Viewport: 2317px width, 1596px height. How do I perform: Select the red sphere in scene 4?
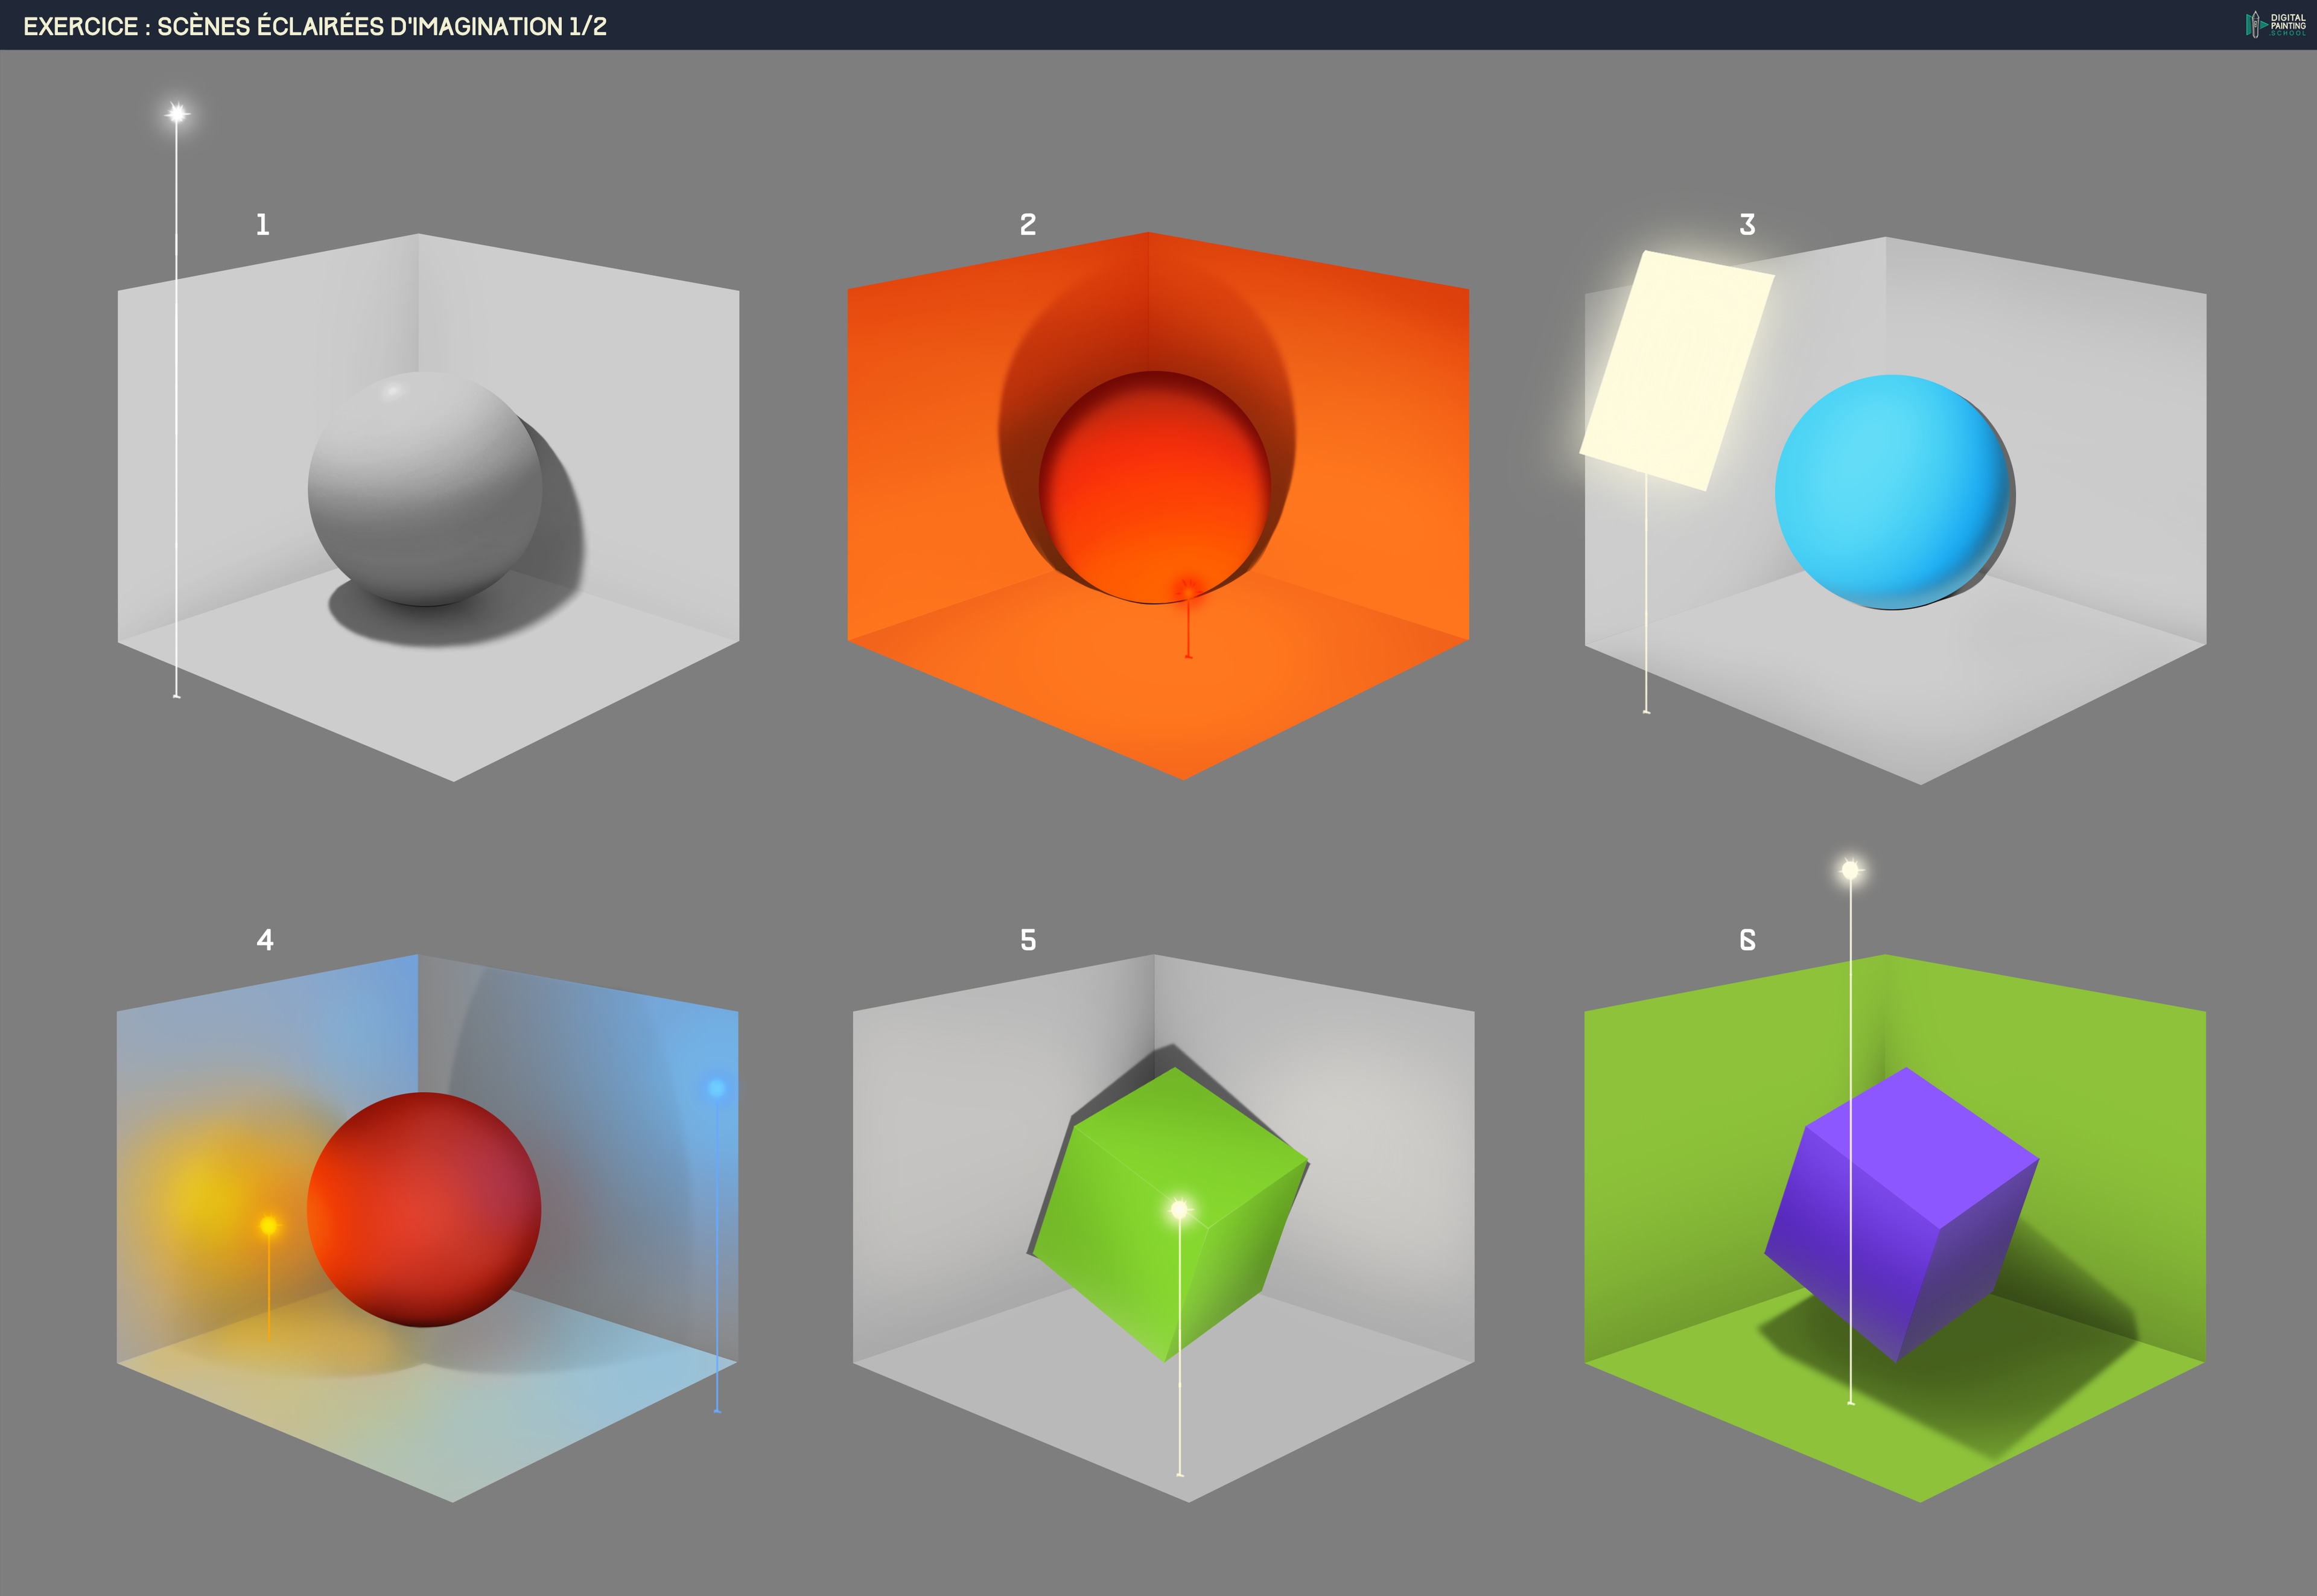[x=424, y=1210]
